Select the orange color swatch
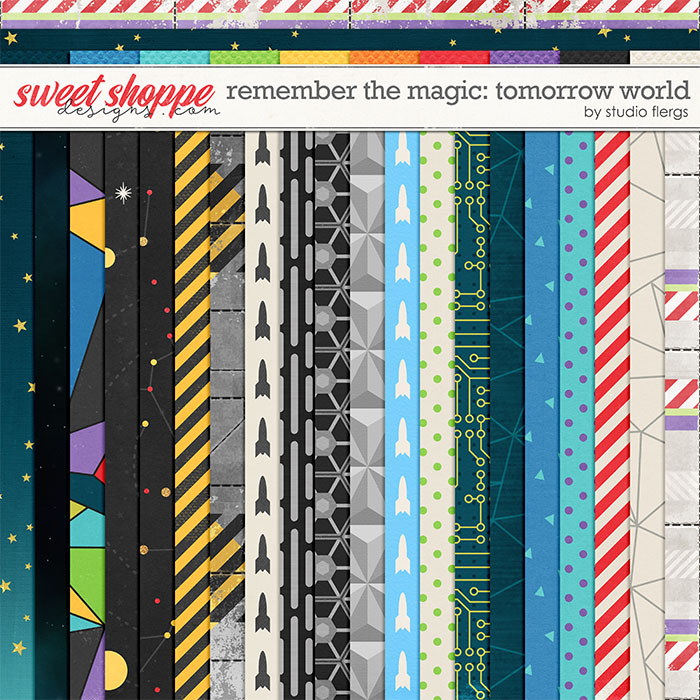 (385, 57)
